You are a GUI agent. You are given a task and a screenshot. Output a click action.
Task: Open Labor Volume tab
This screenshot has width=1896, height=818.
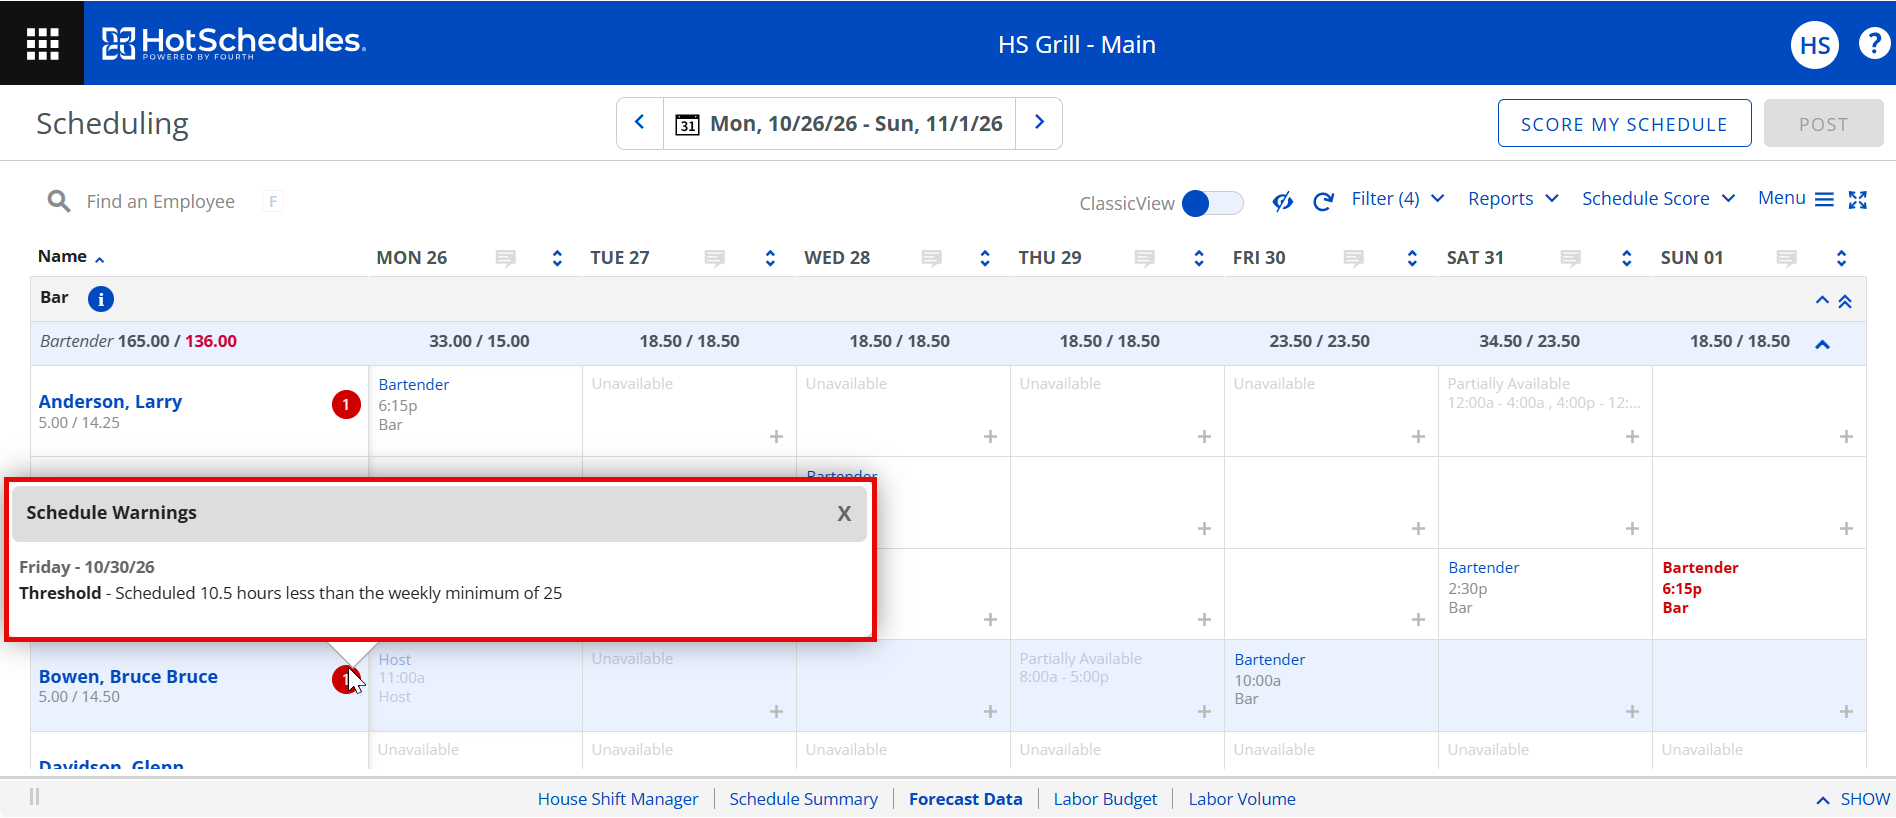point(1242,799)
